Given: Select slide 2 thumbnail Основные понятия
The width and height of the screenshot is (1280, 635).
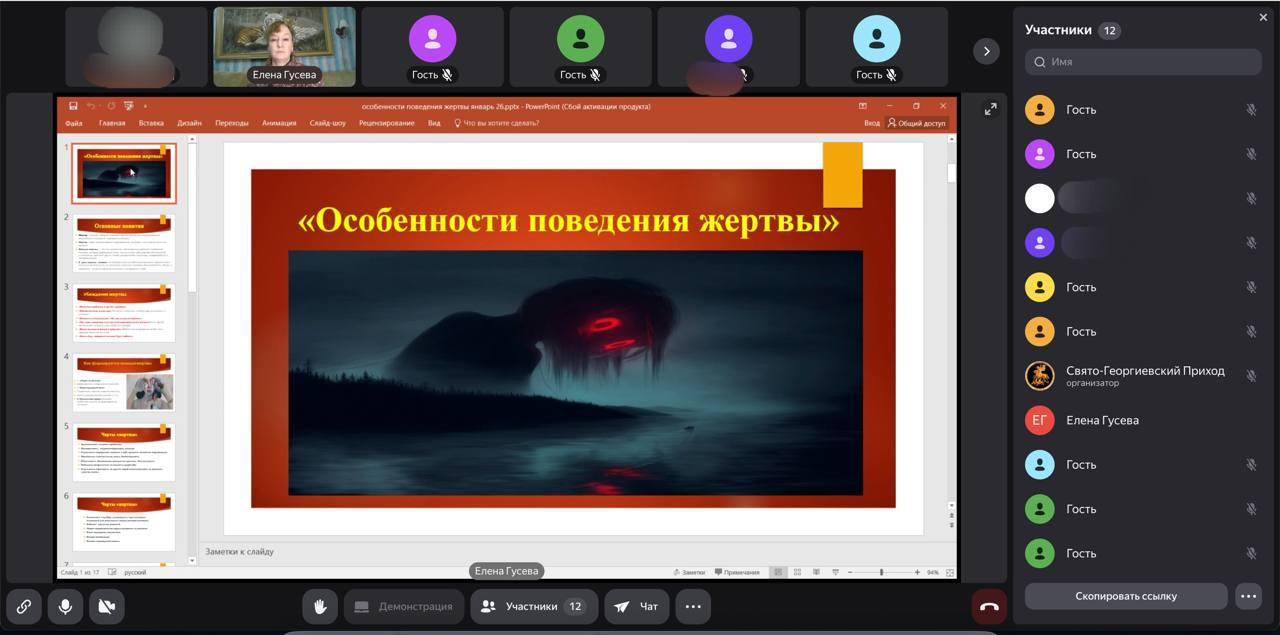Looking at the screenshot, I should point(124,242).
